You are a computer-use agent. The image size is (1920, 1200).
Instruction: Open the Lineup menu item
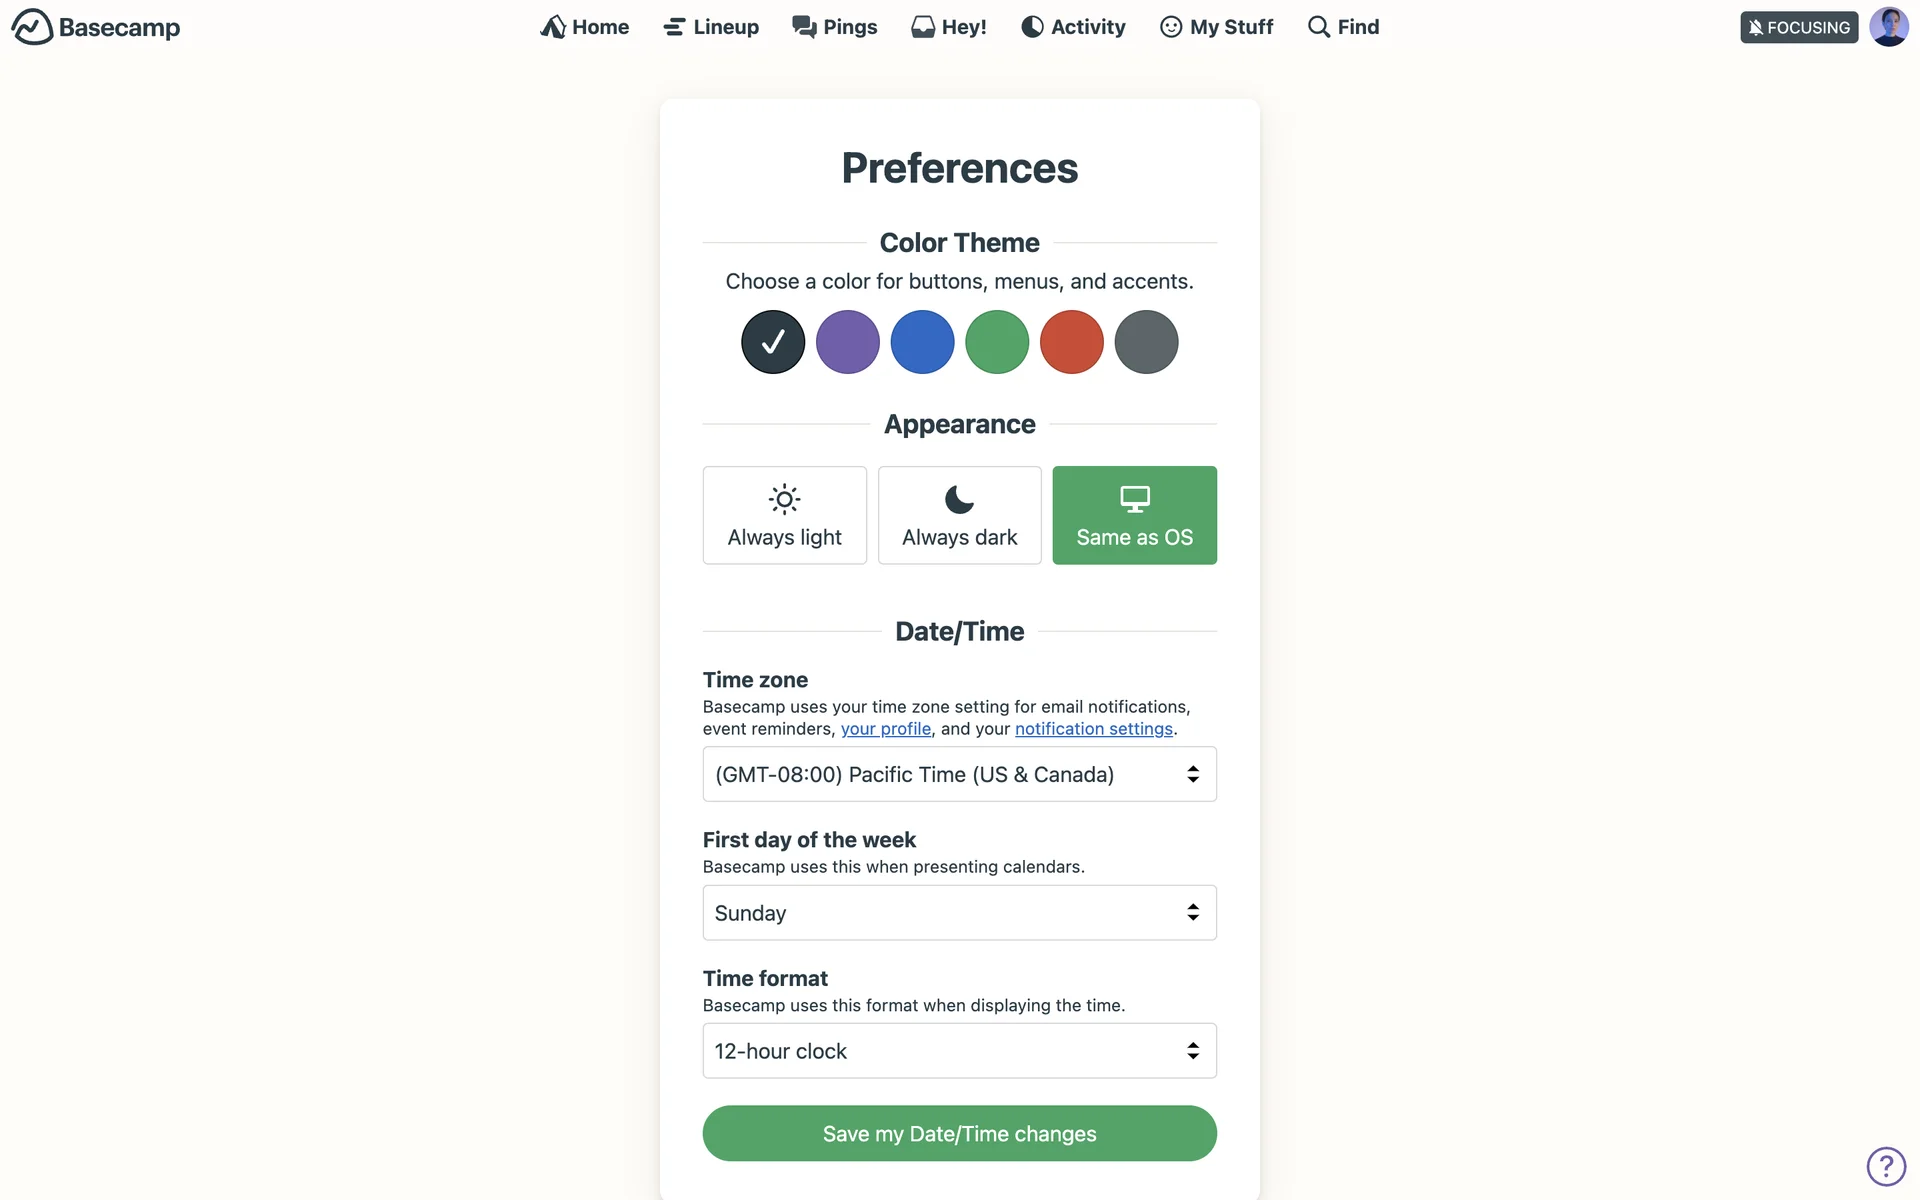pos(711,27)
